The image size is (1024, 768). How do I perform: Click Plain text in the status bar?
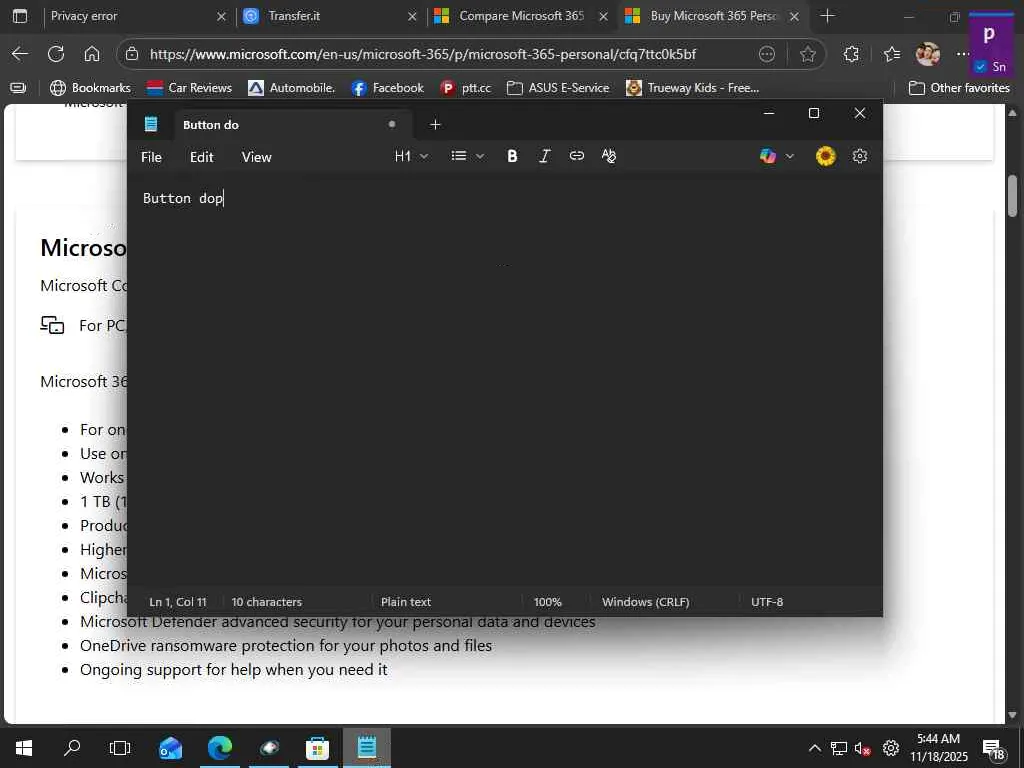406,601
